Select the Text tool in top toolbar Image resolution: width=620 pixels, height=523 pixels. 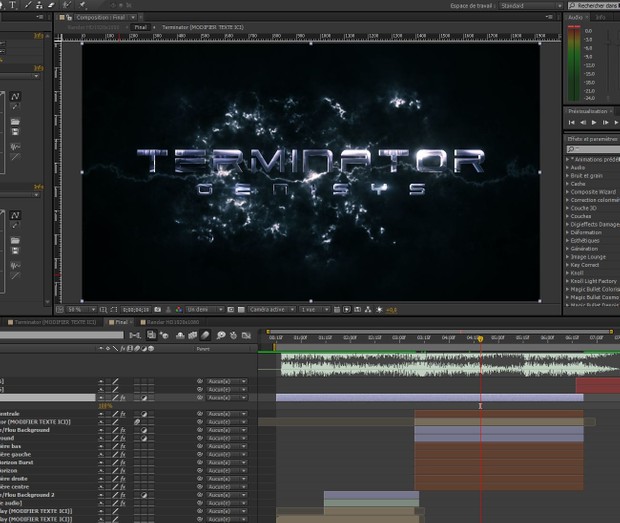tap(13, 5)
